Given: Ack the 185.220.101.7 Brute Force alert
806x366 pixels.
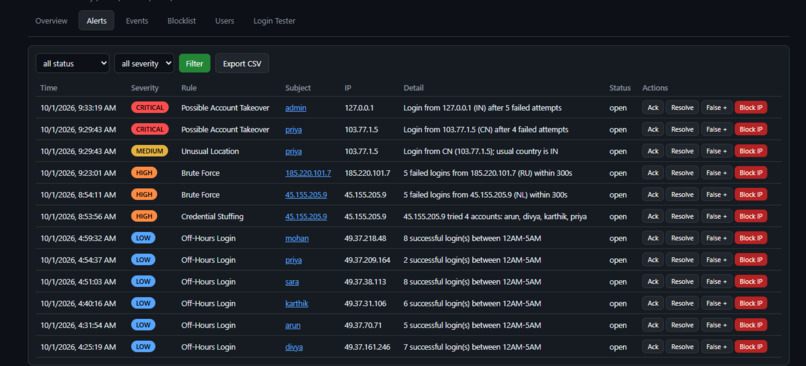Looking at the screenshot, I should pyautogui.click(x=653, y=173).
